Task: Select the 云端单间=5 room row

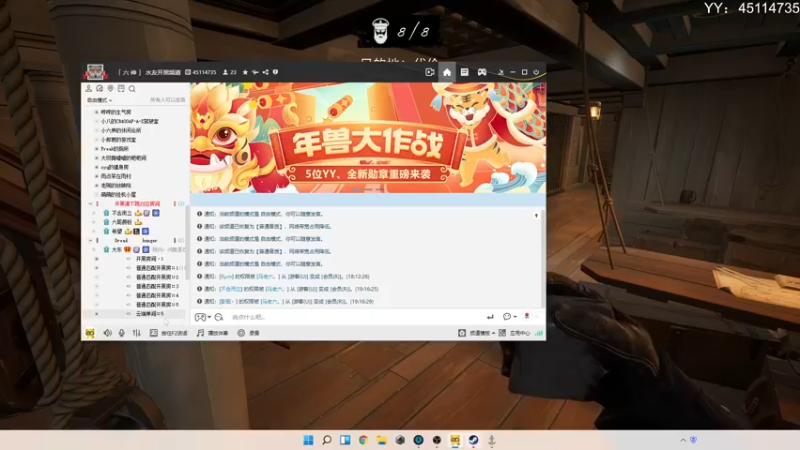Action: click(135, 314)
